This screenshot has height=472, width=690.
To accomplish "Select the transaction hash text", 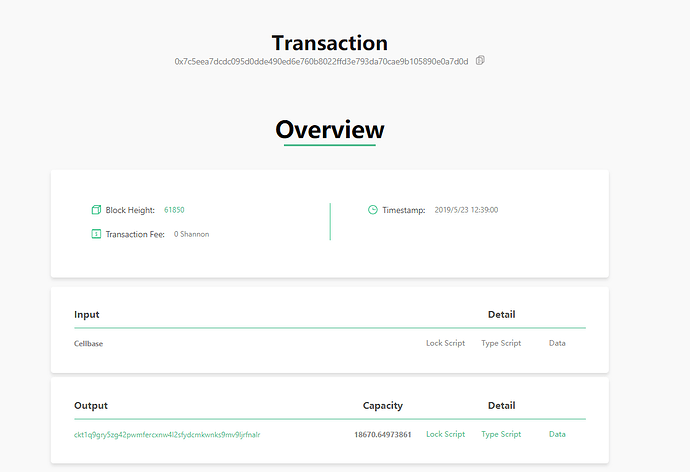I will 321,62.
